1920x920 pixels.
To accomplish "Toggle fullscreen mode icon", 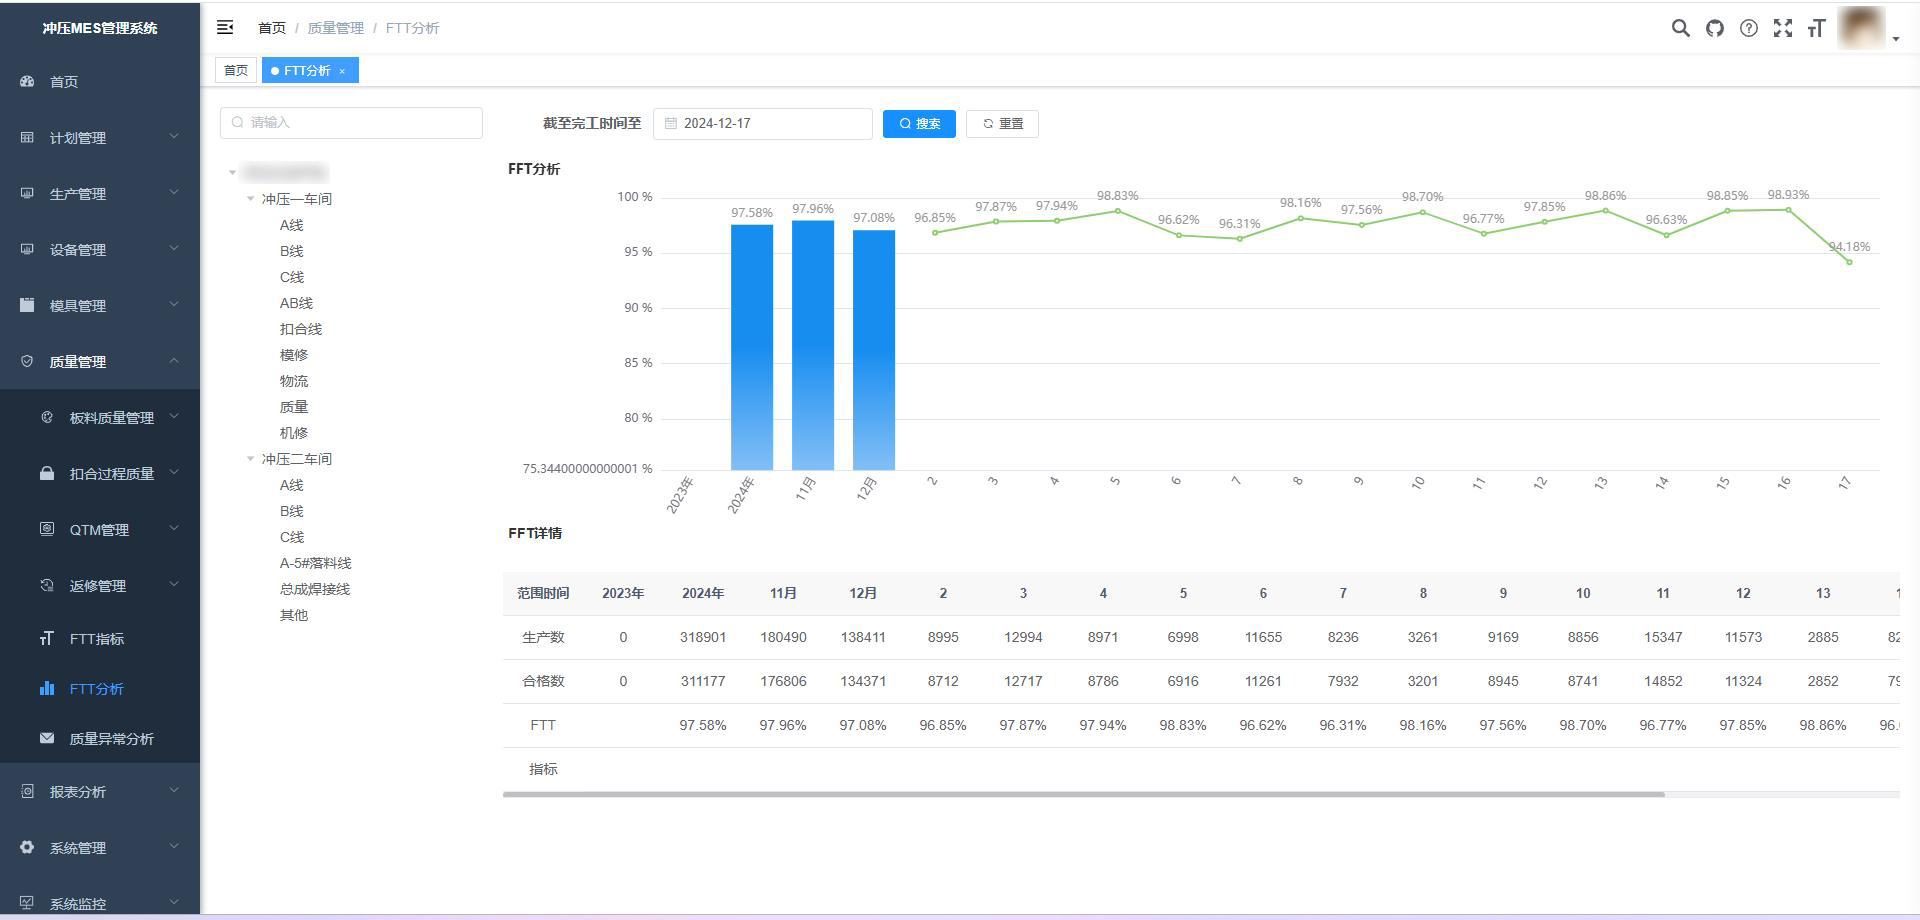I will [x=1782, y=28].
